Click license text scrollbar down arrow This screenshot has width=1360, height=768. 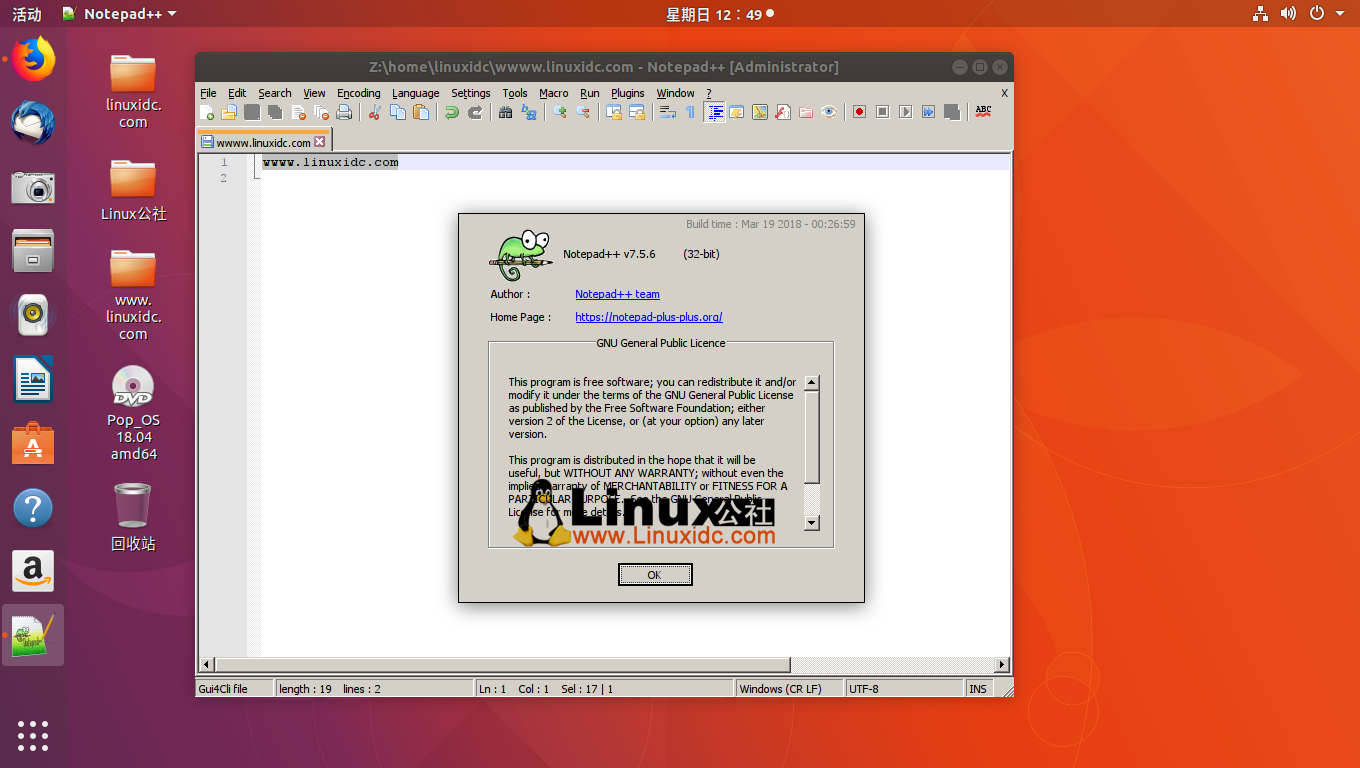click(812, 522)
